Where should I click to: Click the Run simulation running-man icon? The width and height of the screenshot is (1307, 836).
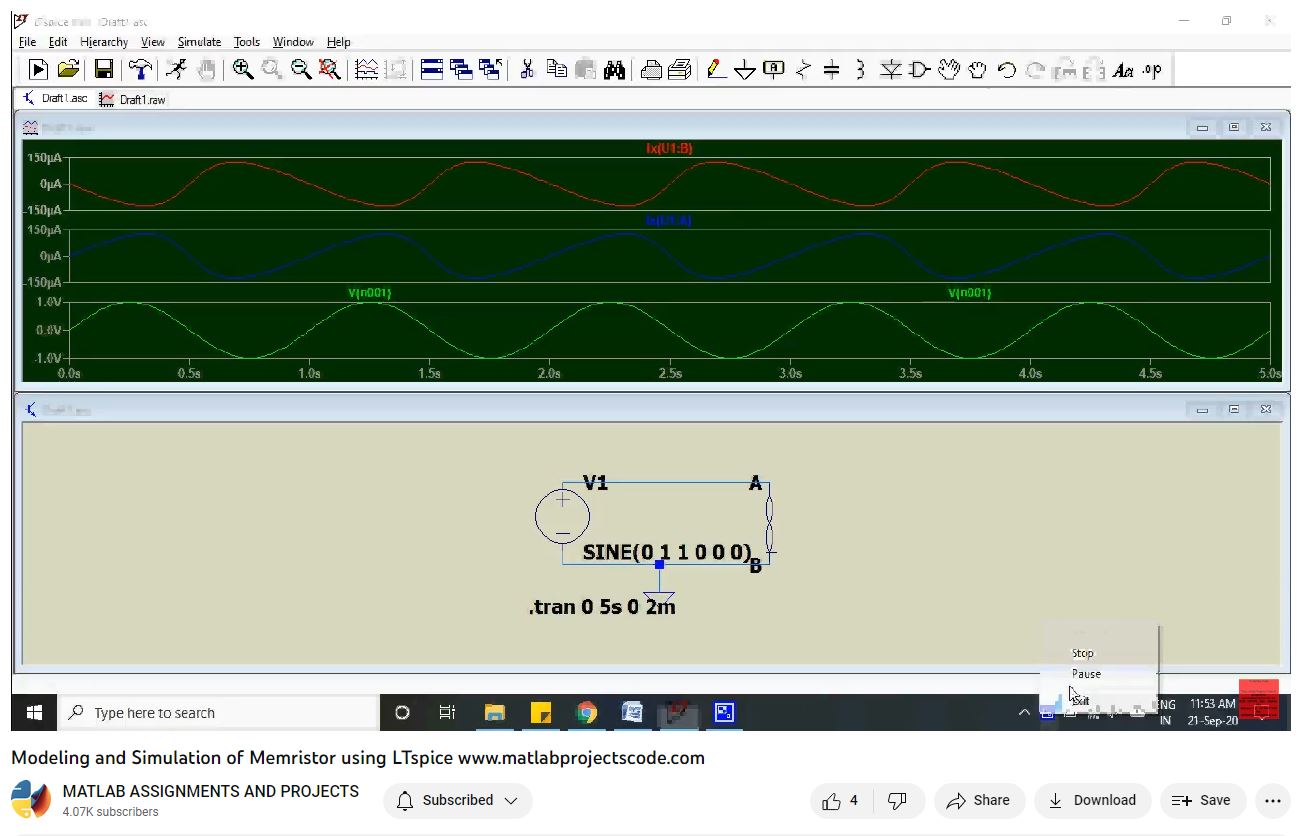coord(176,69)
